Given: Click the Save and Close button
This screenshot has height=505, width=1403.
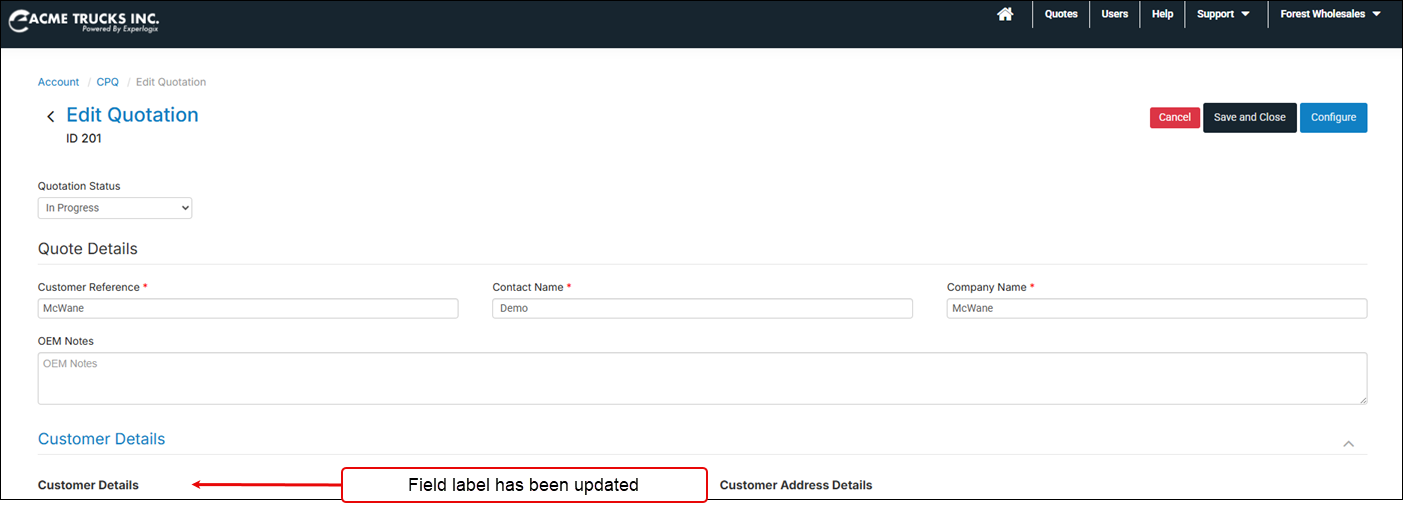Looking at the screenshot, I should pyautogui.click(x=1249, y=118).
